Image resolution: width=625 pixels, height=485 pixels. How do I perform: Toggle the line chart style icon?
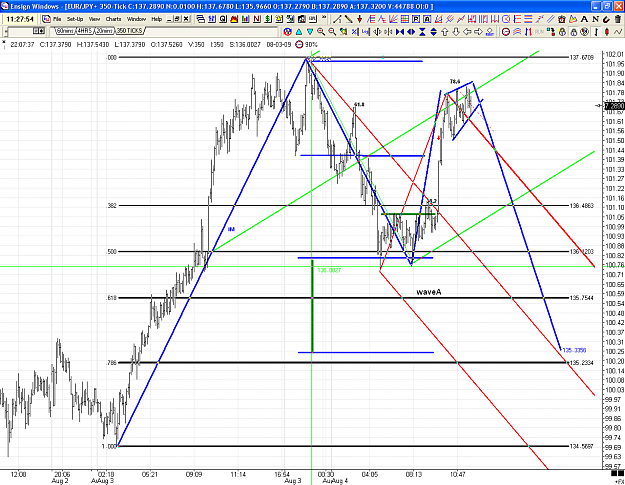tap(618, 31)
